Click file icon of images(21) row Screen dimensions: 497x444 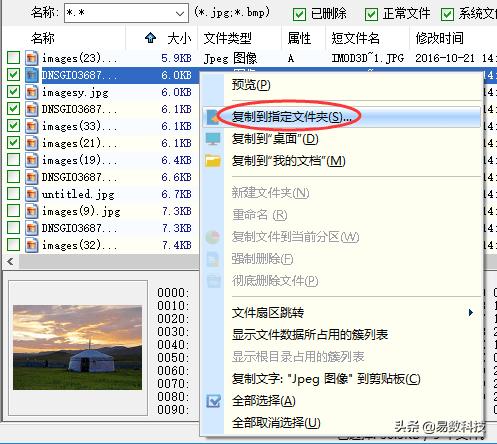pyautogui.click(x=31, y=143)
